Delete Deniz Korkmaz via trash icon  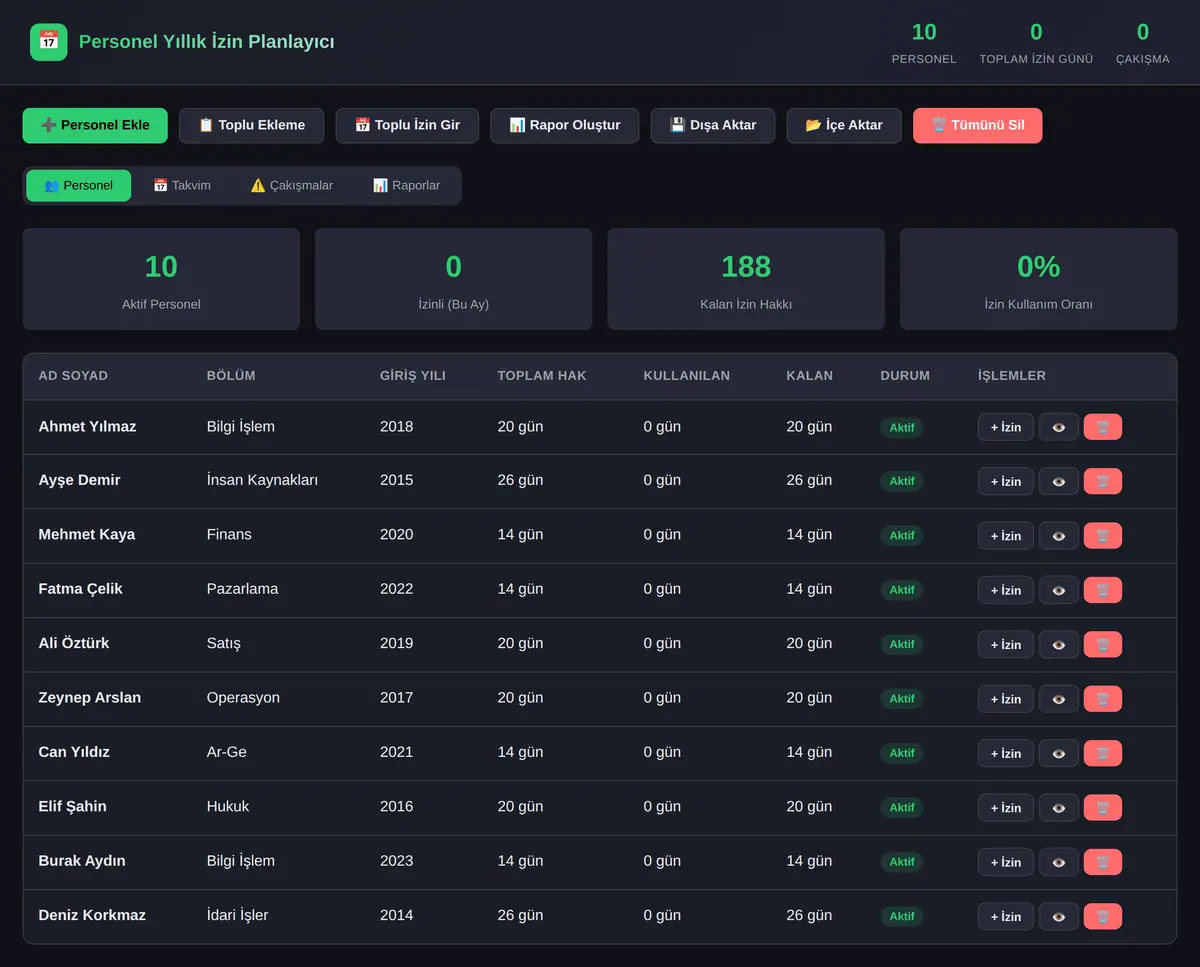pos(1102,916)
